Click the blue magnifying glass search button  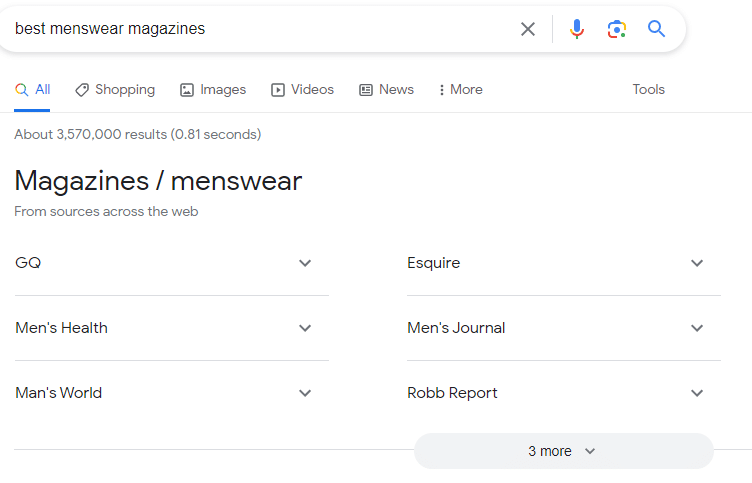pos(656,29)
